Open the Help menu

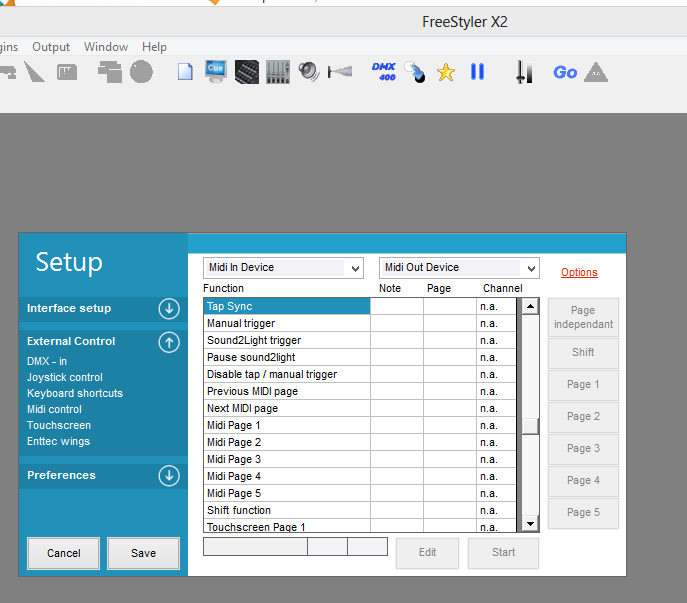(154, 47)
